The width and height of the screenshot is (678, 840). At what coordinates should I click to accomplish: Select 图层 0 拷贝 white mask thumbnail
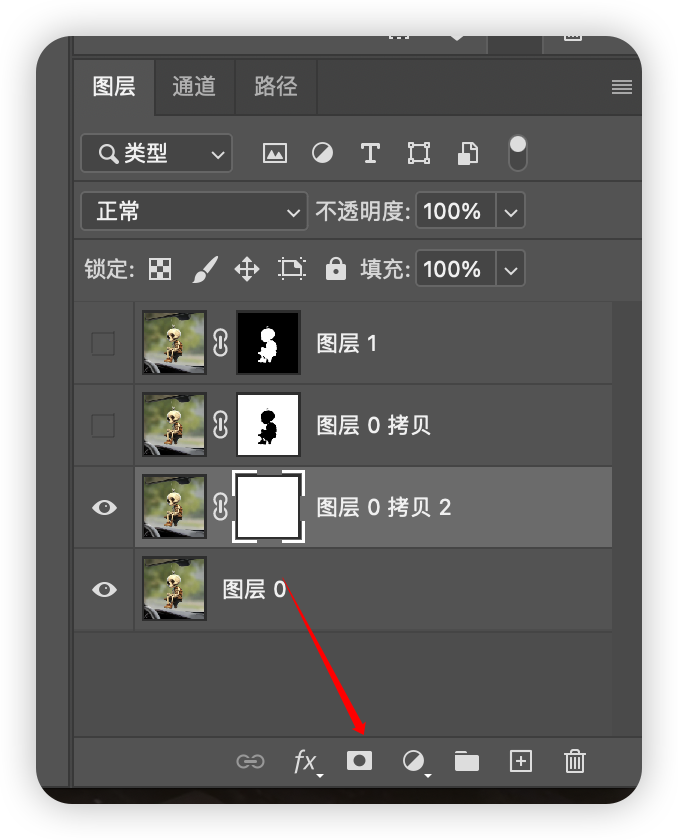(268, 425)
